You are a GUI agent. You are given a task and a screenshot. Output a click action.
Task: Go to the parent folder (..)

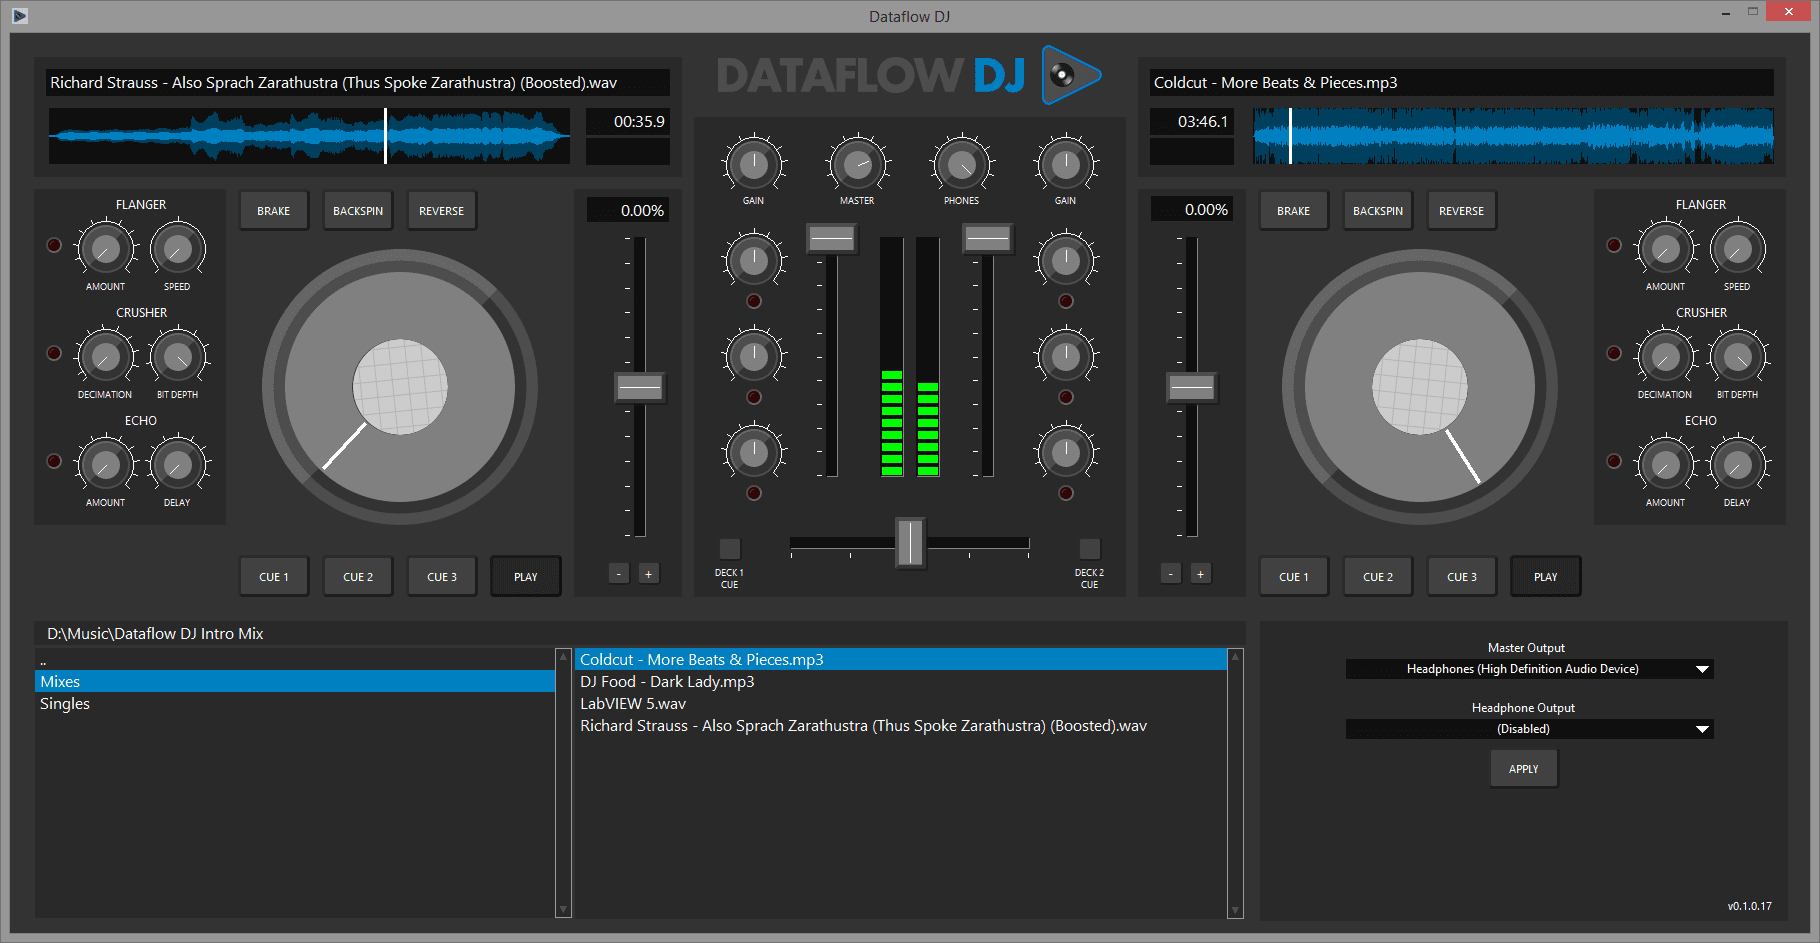(x=295, y=660)
